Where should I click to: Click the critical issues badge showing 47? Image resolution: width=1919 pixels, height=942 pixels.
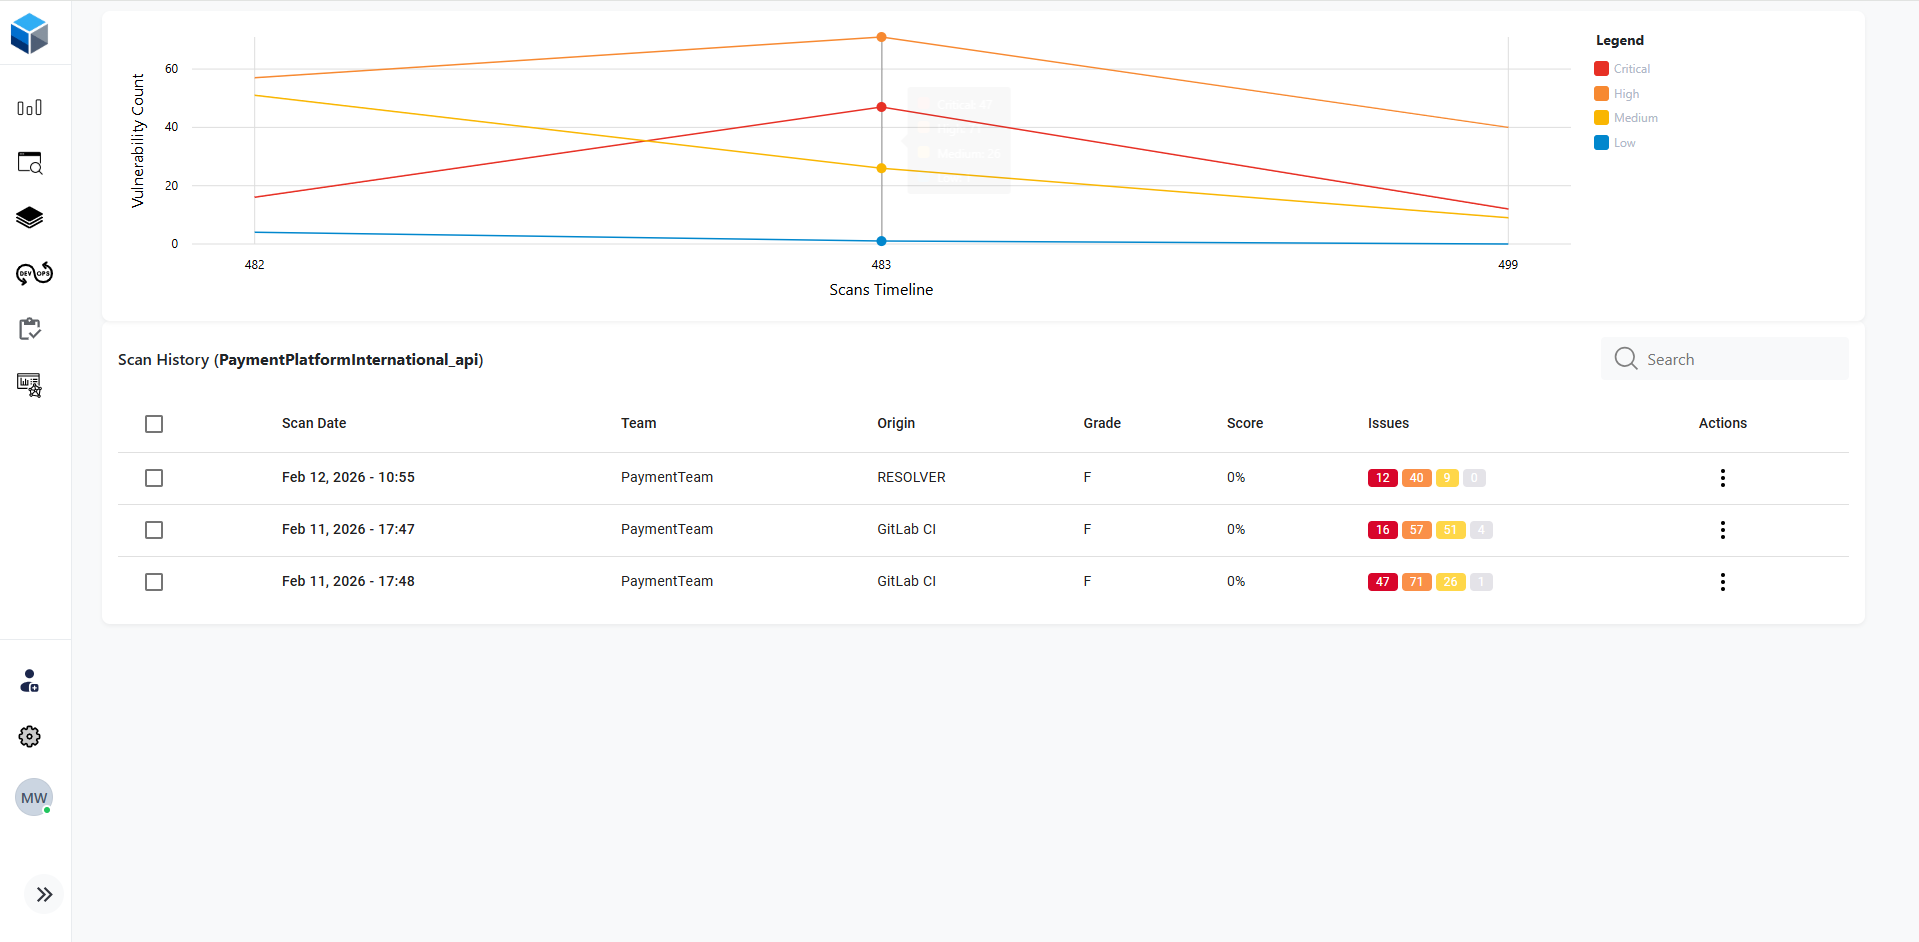tap(1382, 582)
